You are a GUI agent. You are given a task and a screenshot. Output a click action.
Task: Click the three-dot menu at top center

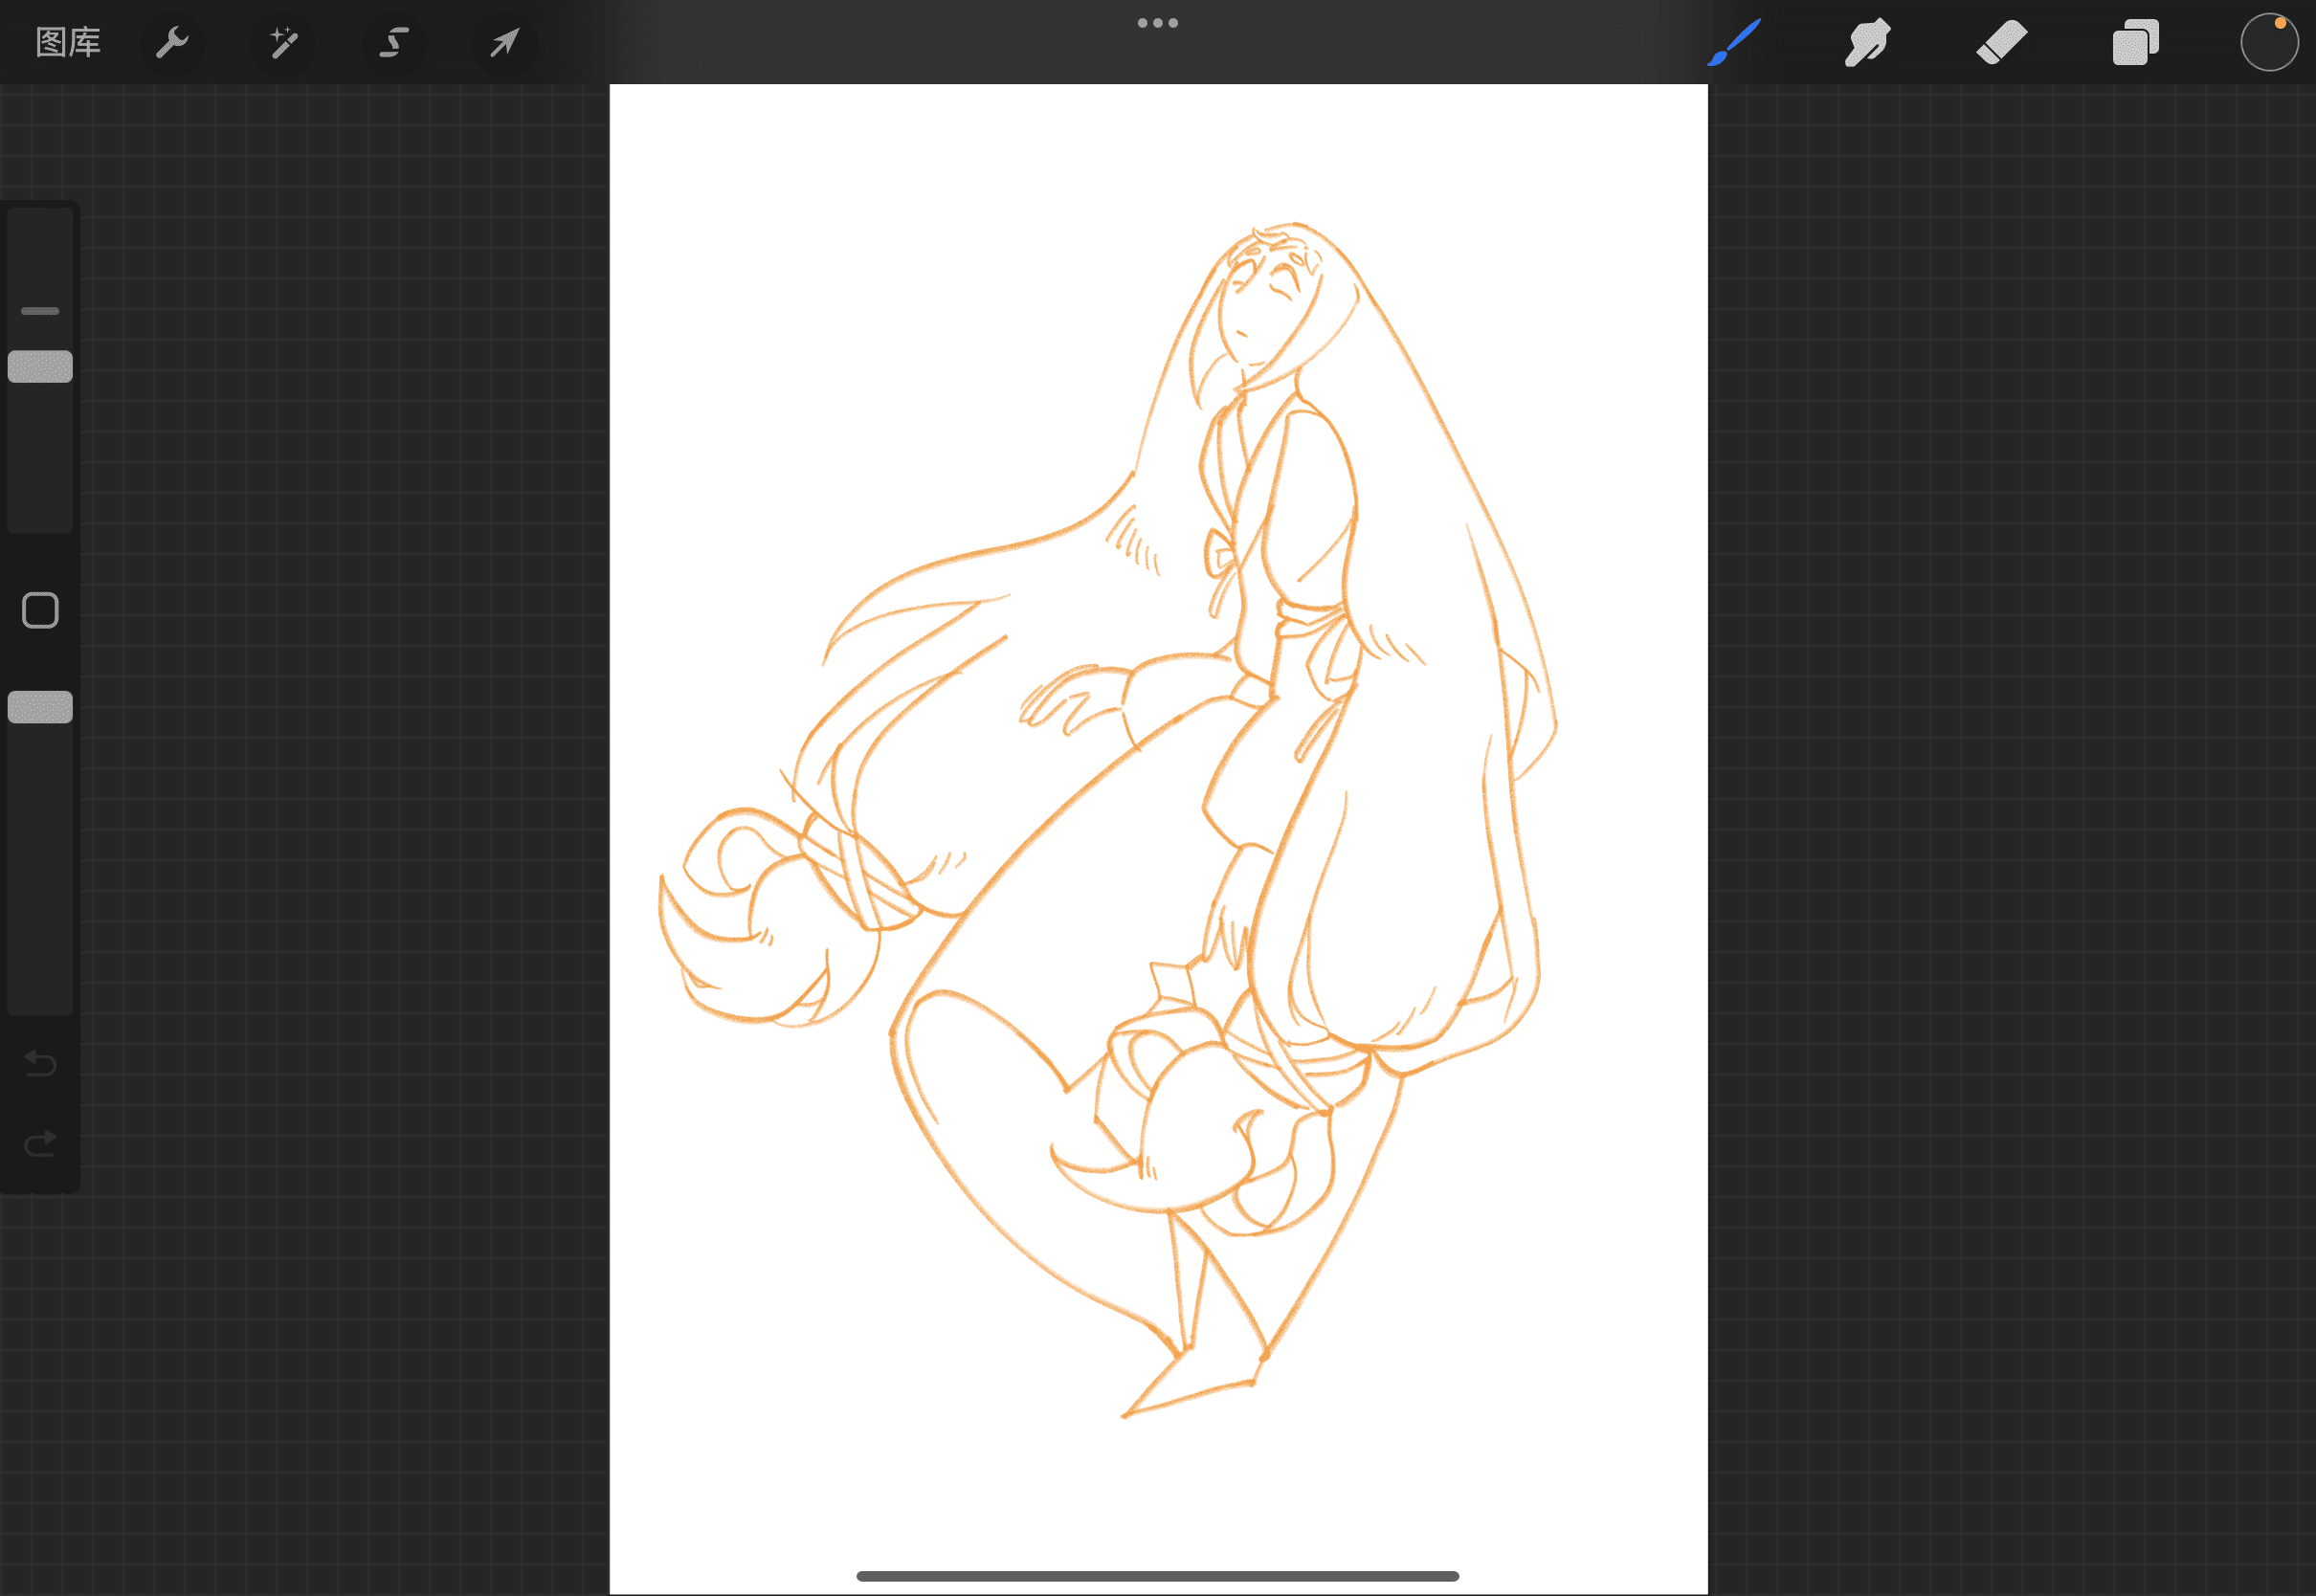[x=1158, y=23]
